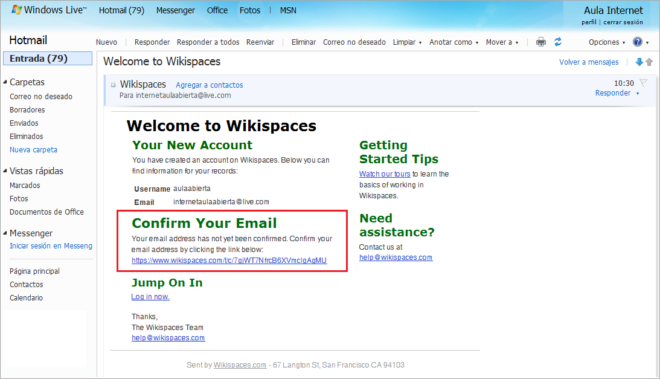
Task: Open the Mover a dropdown
Action: coord(502,42)
